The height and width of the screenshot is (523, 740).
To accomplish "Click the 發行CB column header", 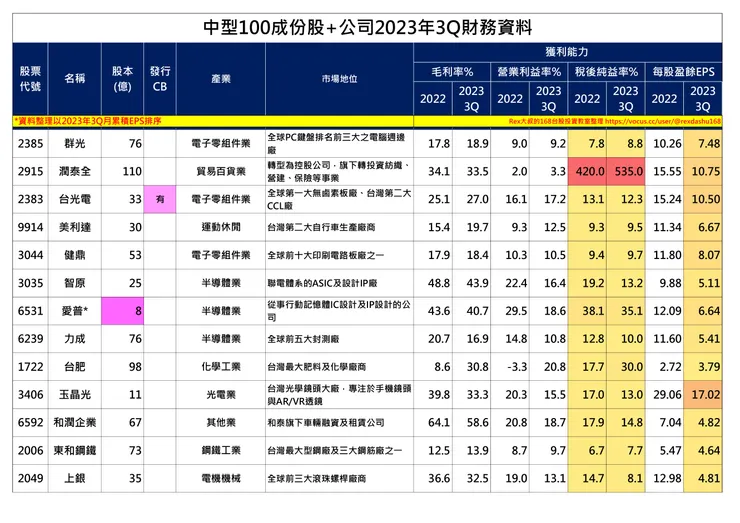I will click(x=160, y=79).
